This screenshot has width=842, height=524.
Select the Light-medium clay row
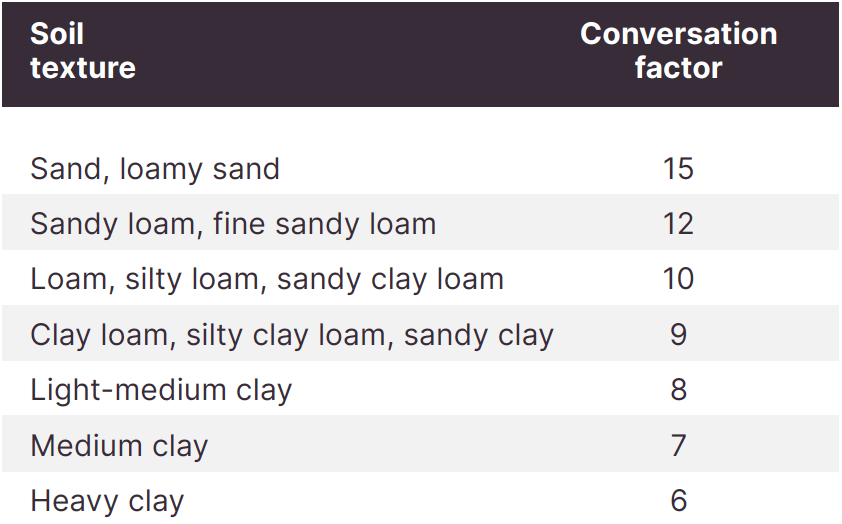[x=420, y=388]
